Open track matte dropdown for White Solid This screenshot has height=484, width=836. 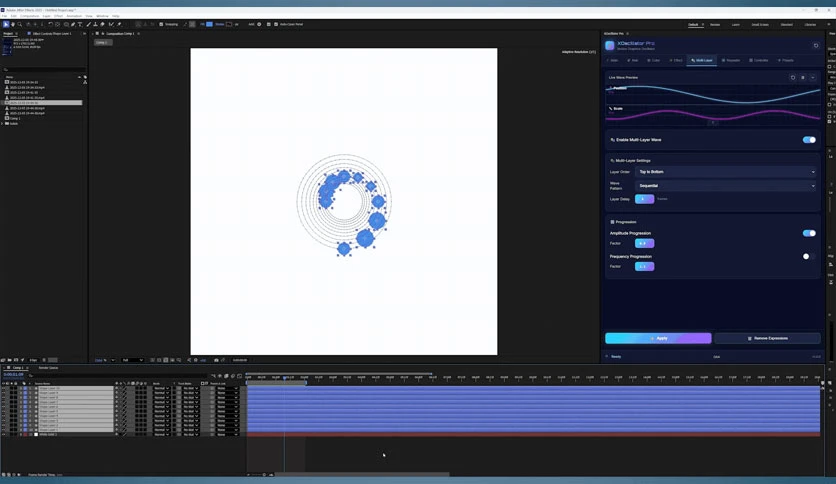[190, 434]
